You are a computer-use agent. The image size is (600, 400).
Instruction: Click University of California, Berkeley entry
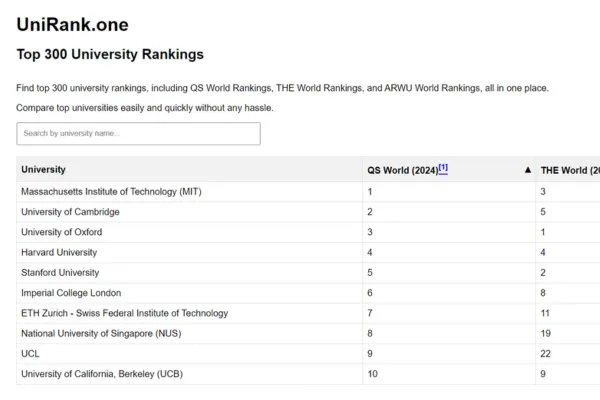(101, 374)
